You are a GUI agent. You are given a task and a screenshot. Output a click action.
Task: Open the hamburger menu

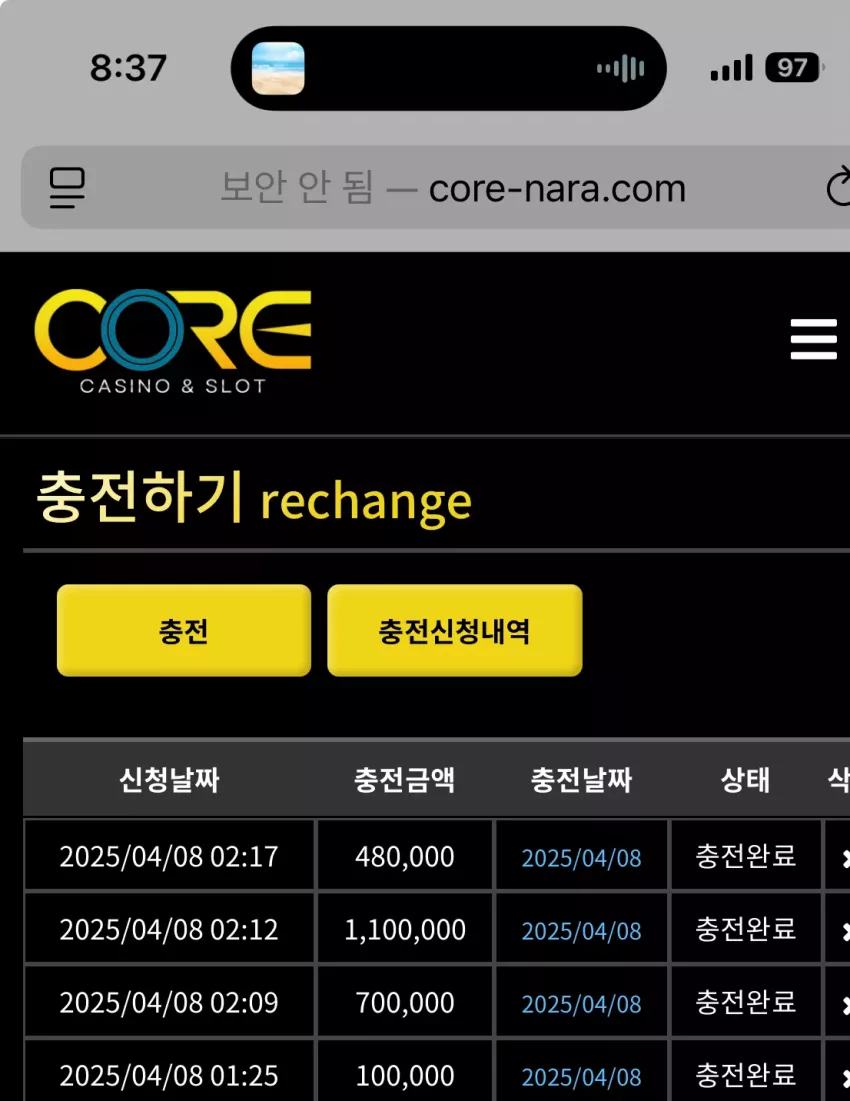[x=814, y=339]
